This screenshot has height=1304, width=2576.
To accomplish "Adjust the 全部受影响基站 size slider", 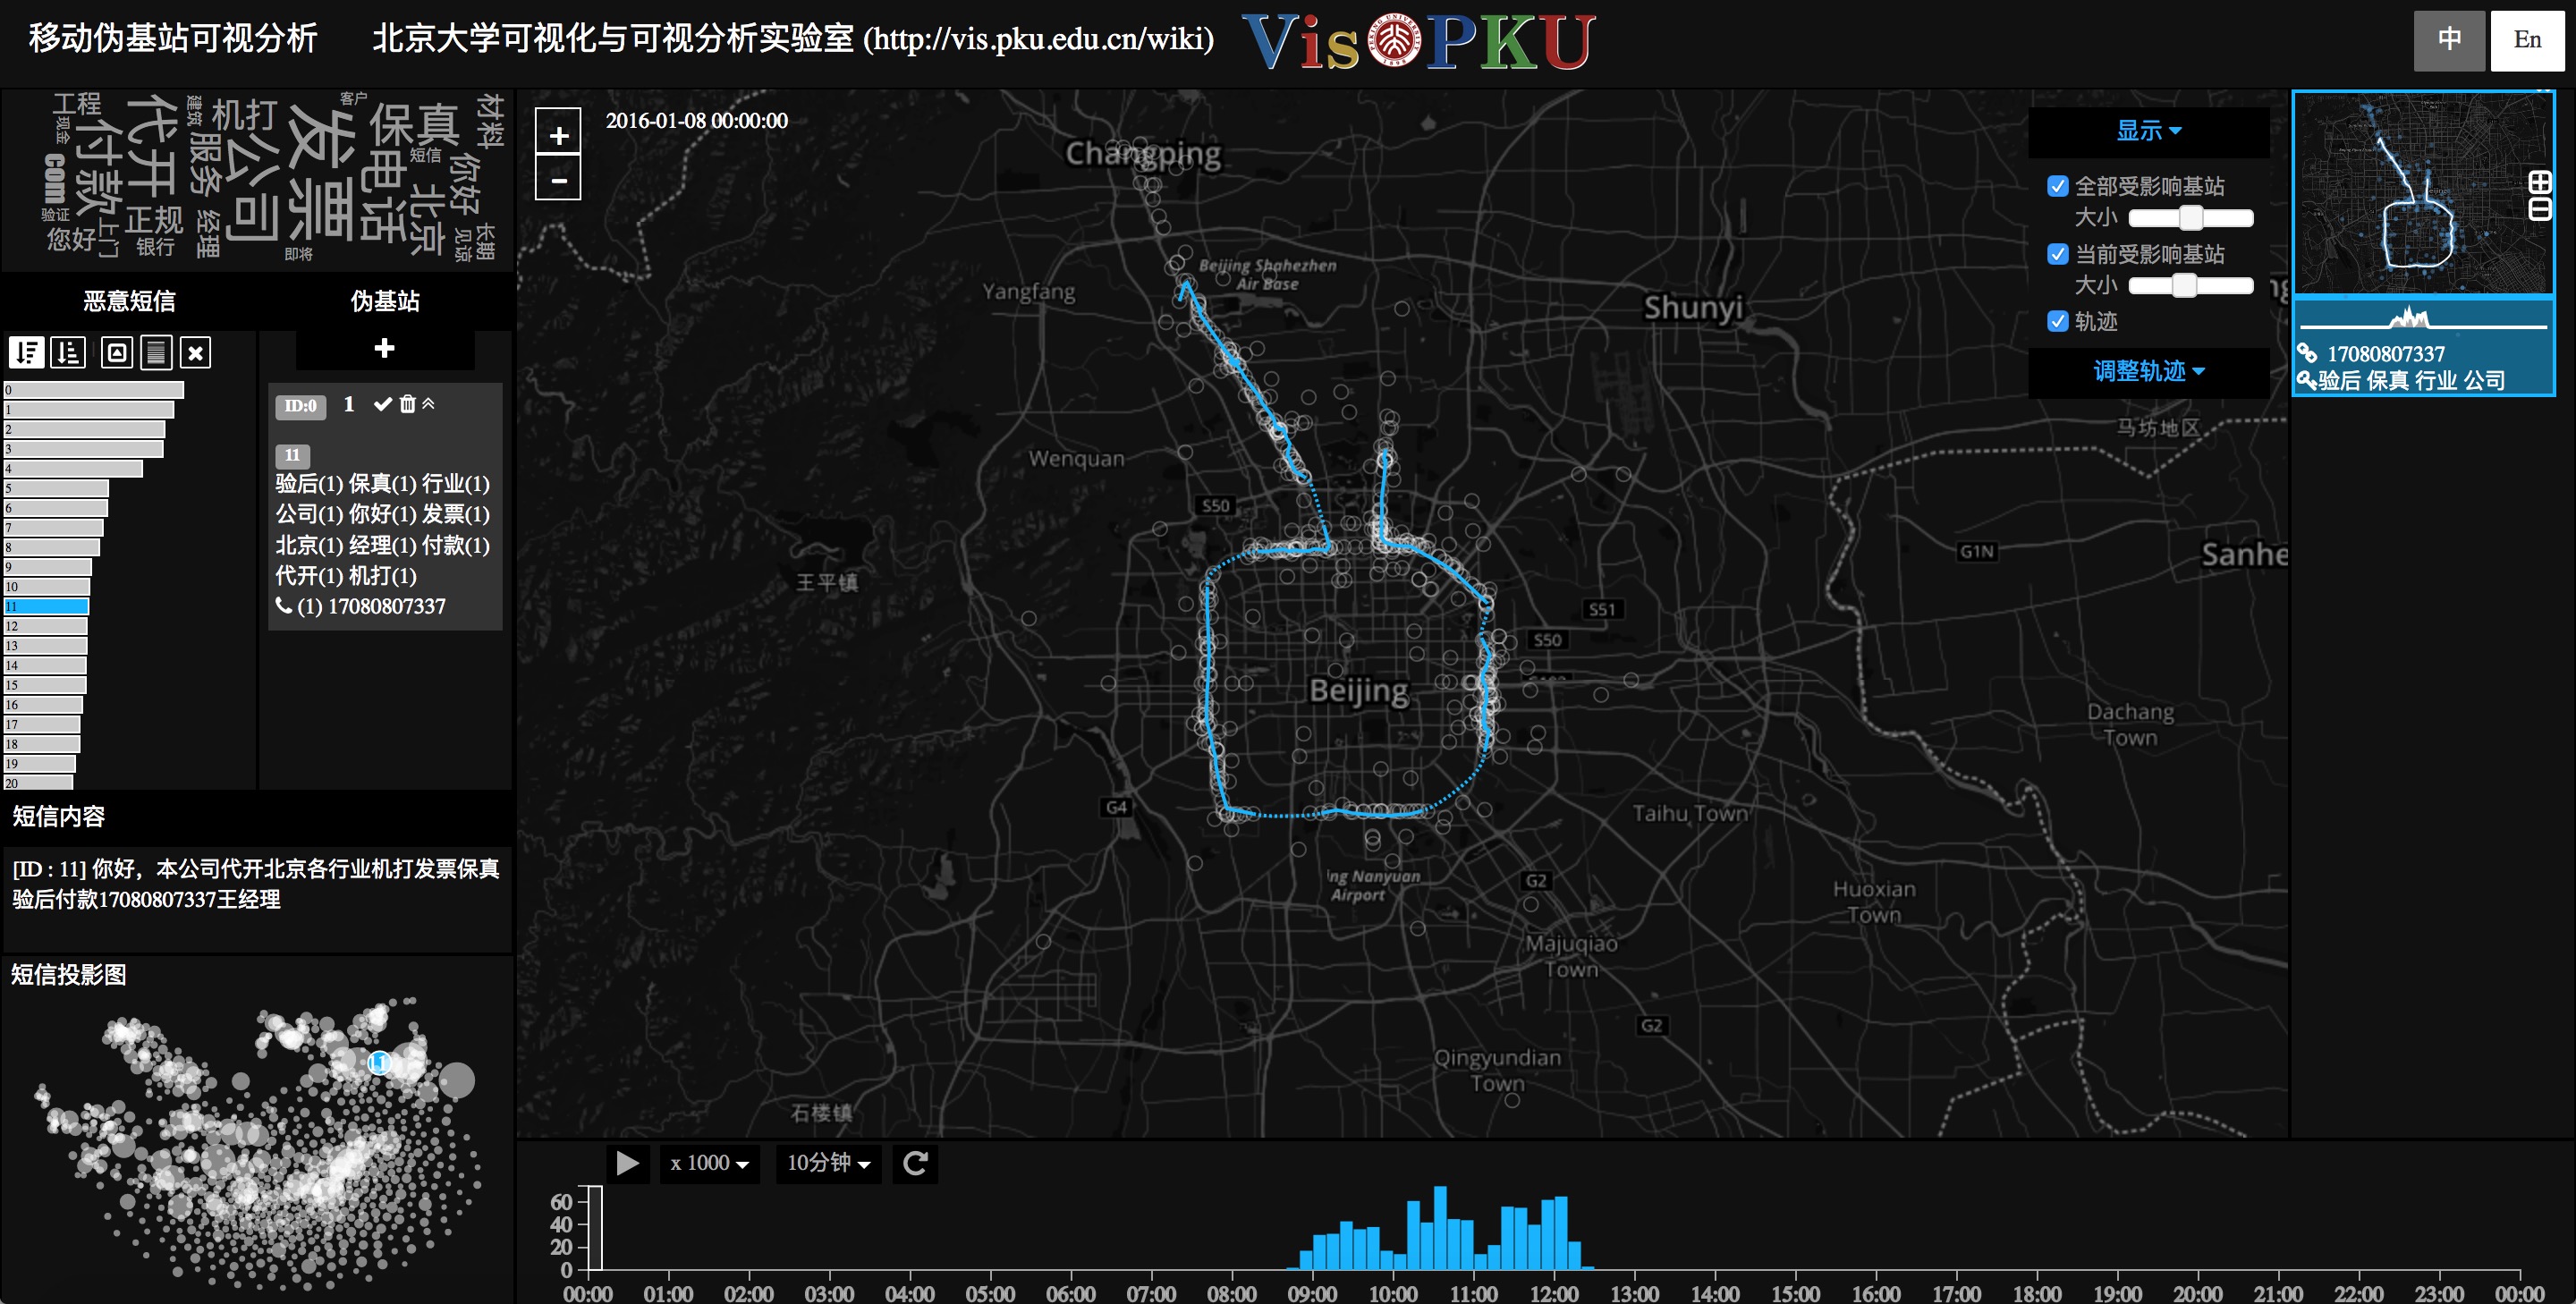I will (x=2191, y=218).
